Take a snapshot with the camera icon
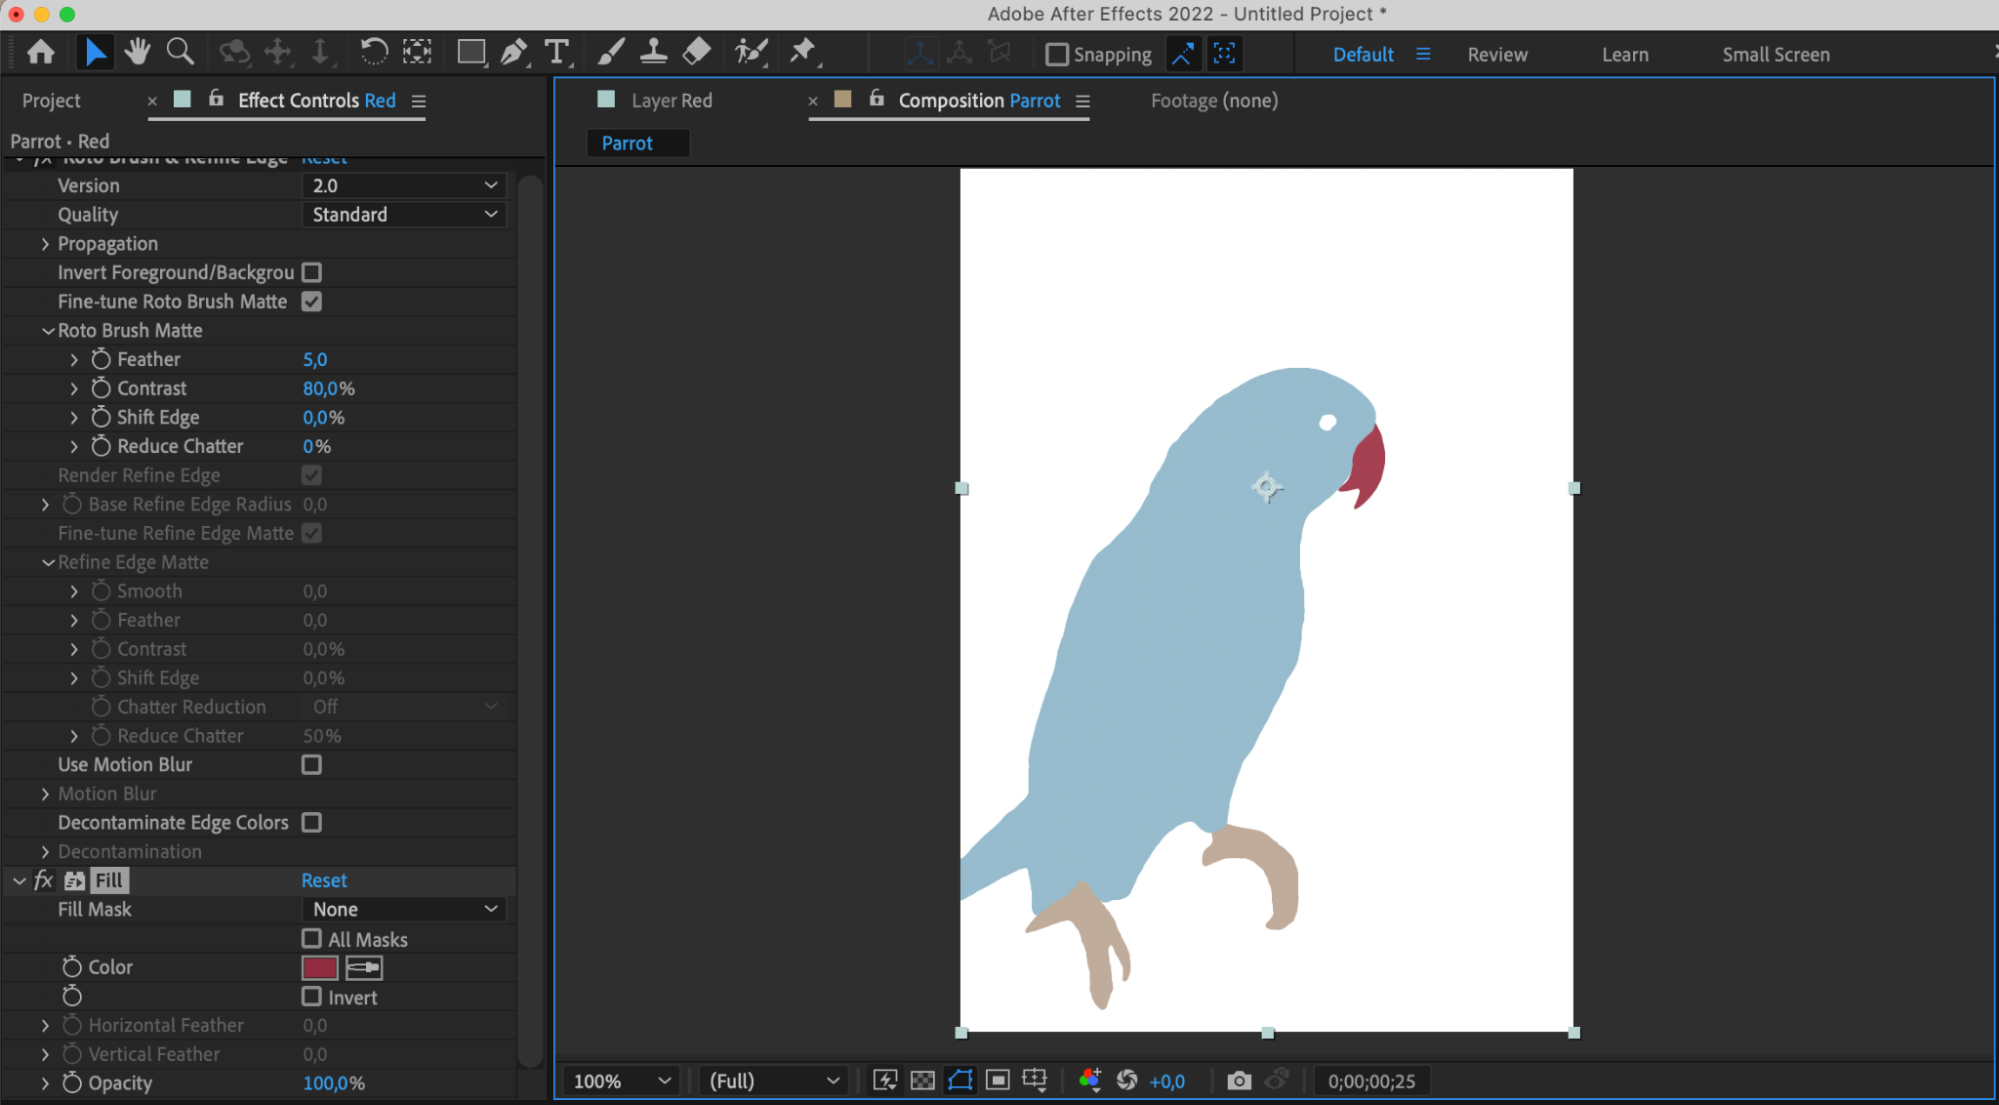This screenshot has width=1999, height=1105. 1239,1081
